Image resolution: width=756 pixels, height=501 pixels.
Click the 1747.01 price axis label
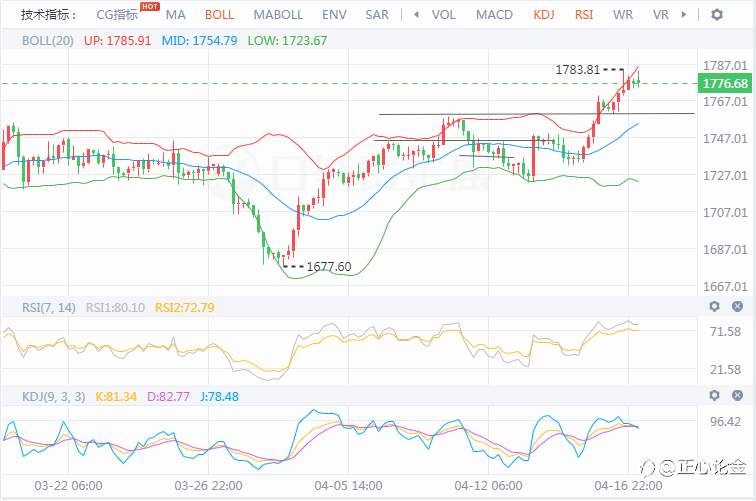(x=725, y=139)
